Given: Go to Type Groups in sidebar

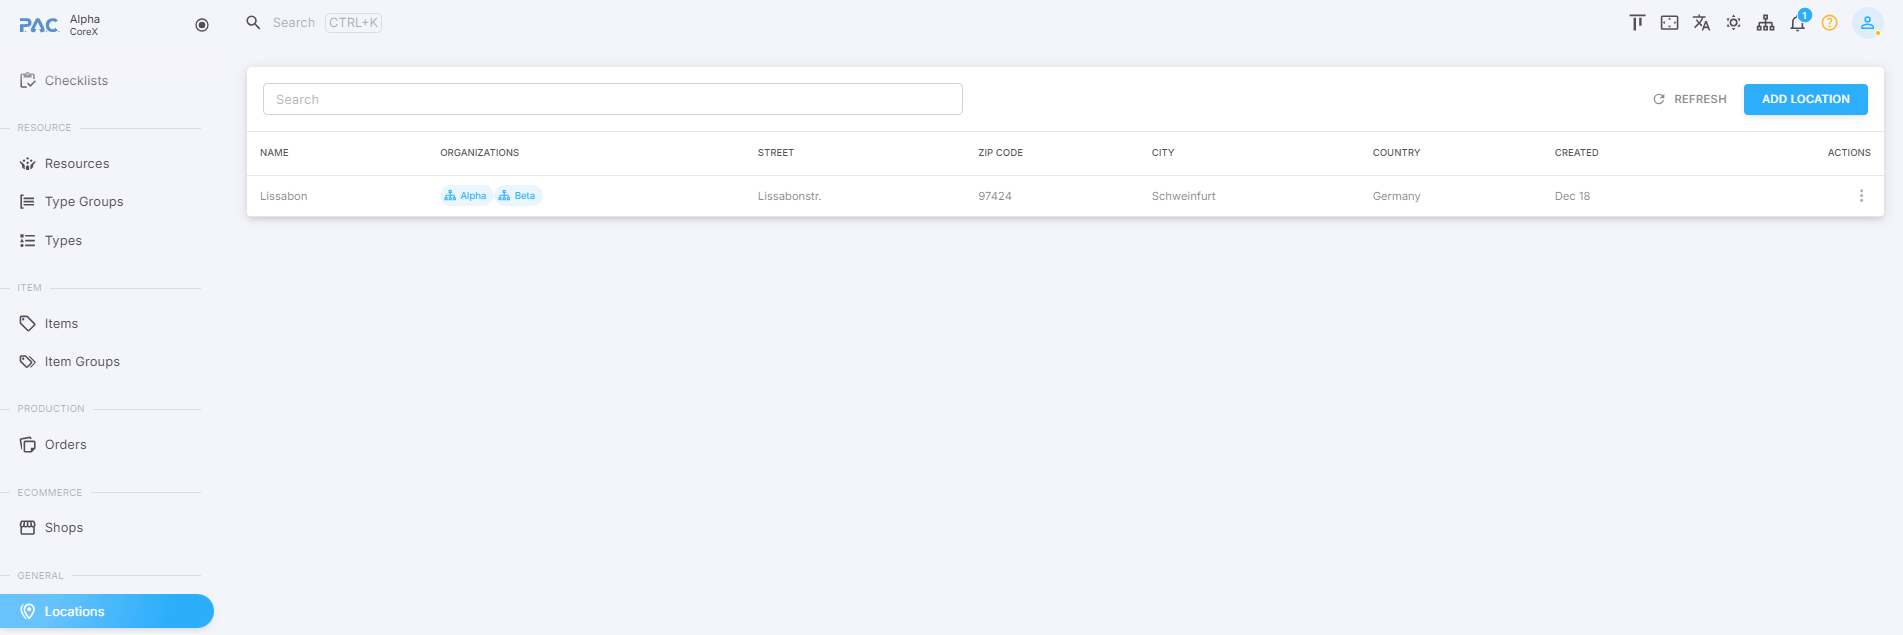Looking at the screenshot, I should (84, 202).
